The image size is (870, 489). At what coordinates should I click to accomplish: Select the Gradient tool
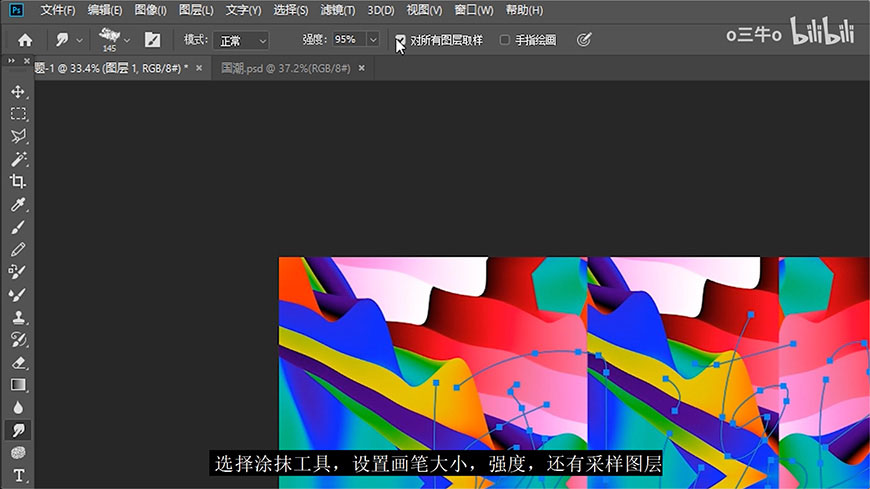click(x=18, y=385)
